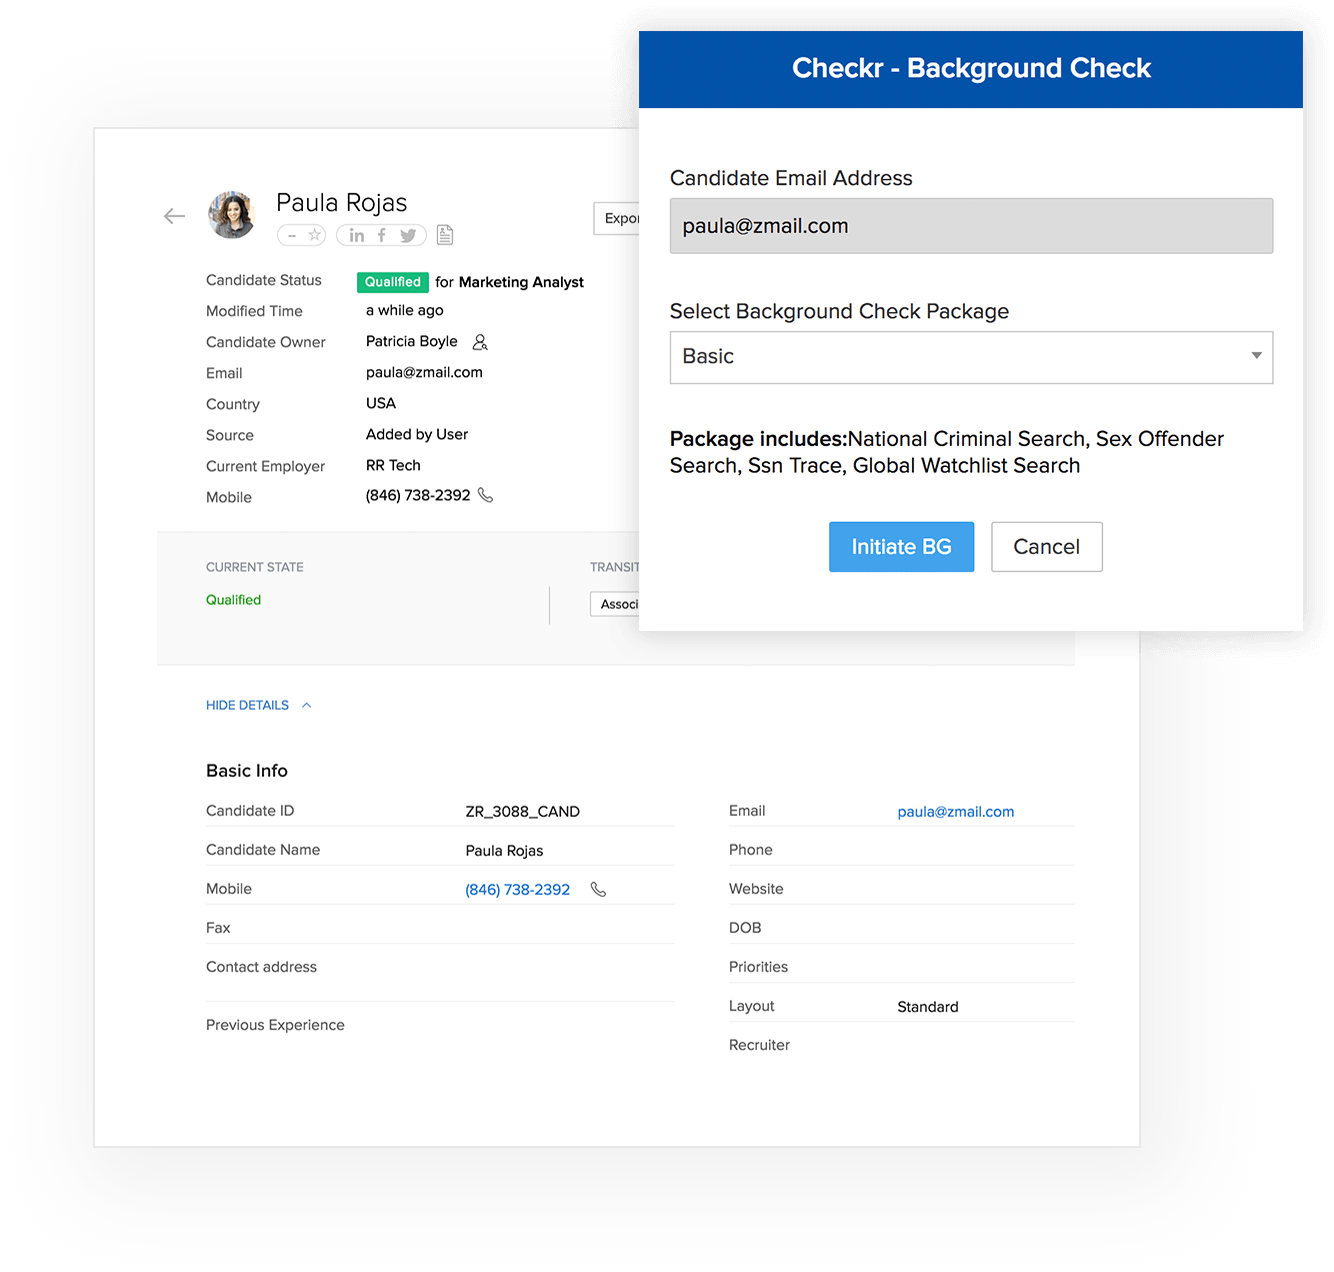Click Paula's profile photo

(231, 214)
